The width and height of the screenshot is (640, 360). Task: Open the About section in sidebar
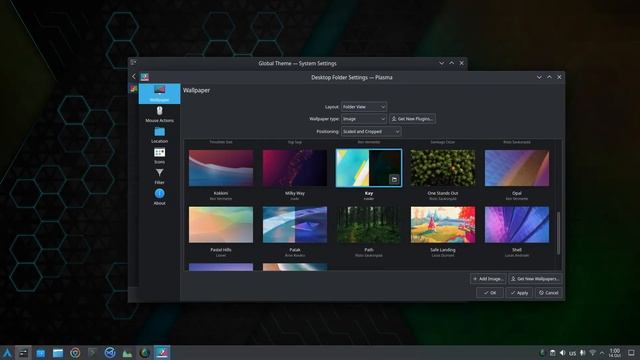tap(159, 197)
